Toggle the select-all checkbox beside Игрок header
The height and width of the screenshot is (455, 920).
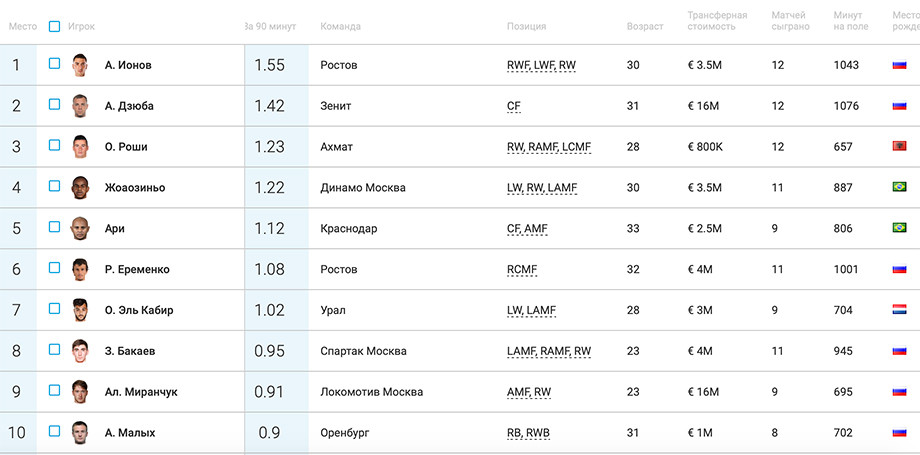[54, 26]
